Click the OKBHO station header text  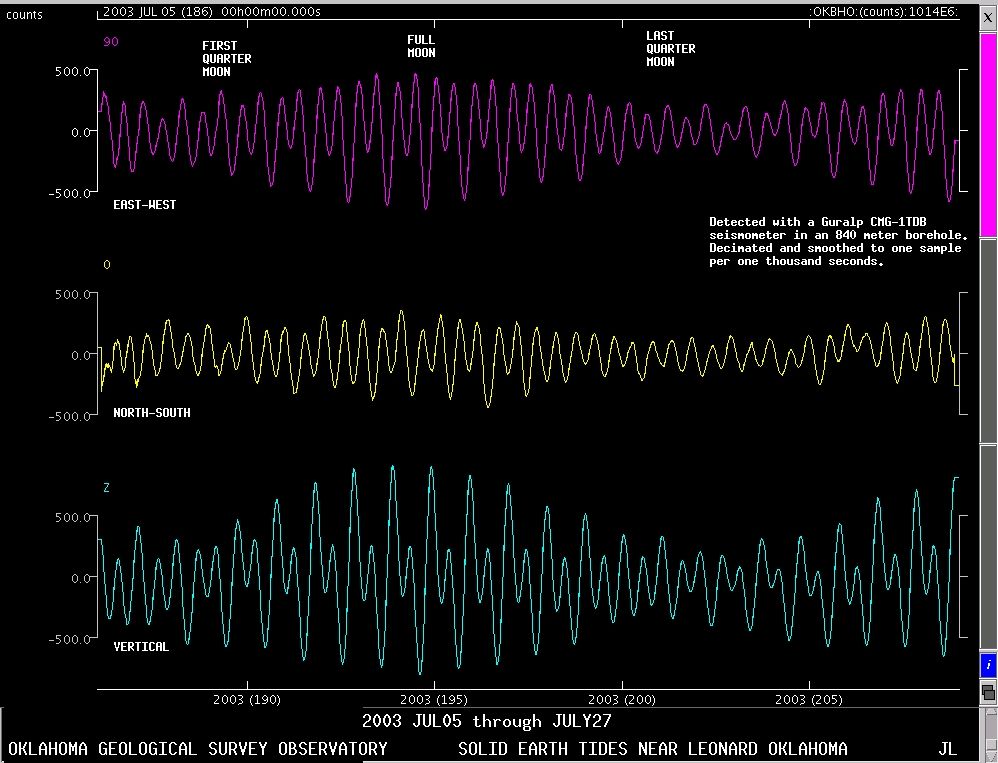point(883,13)
